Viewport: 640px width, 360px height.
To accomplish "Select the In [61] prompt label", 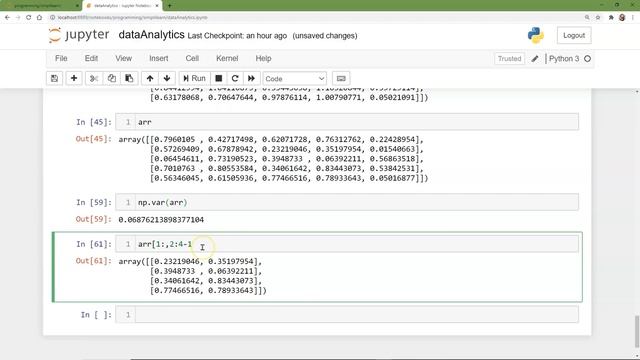I will [x=94, y=244].
